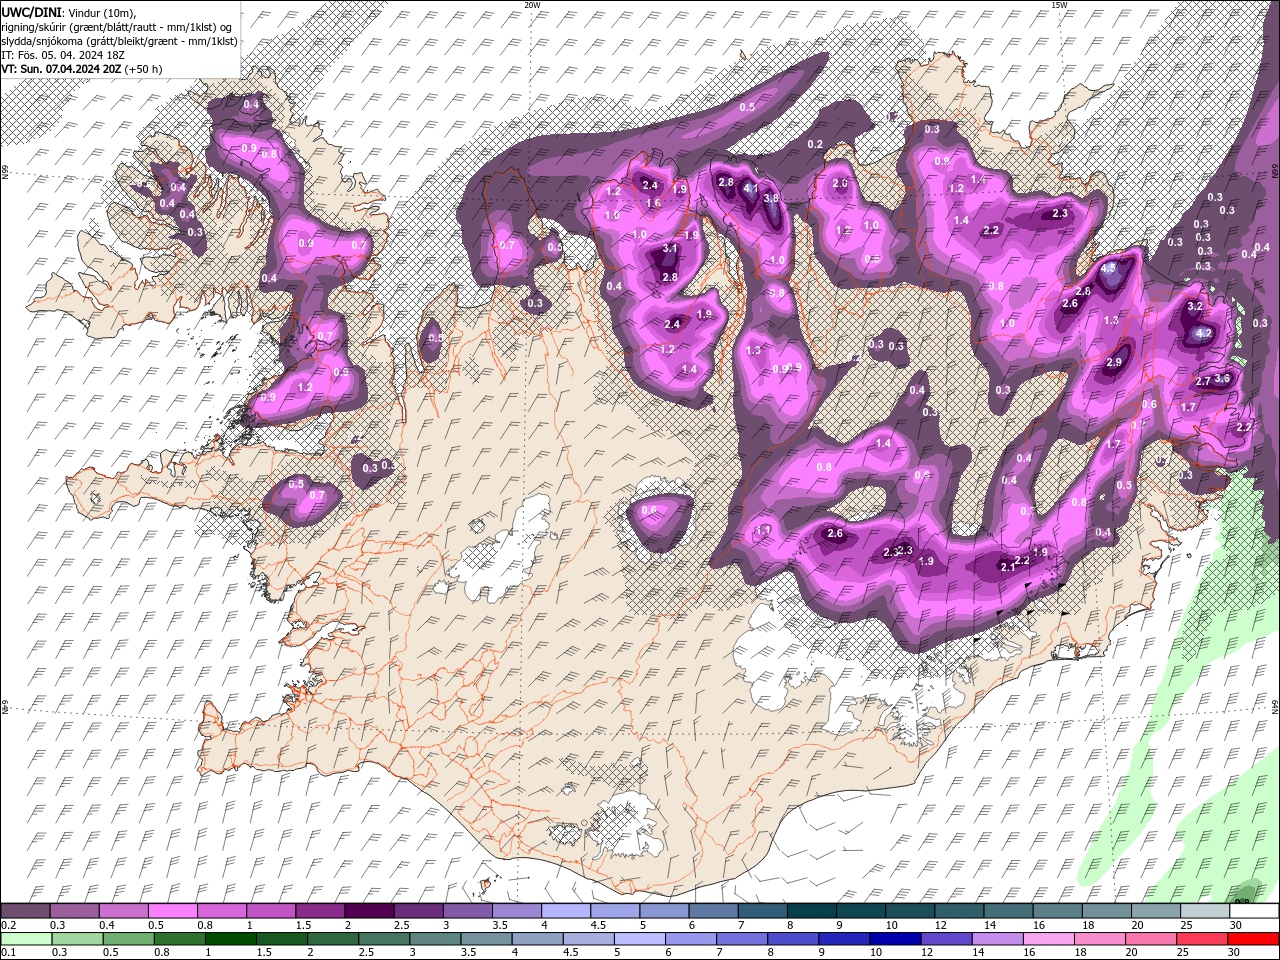Click the 3.8 snowfall value on the map
This screenshot has height=960, width=1280.
coord(771,198)
